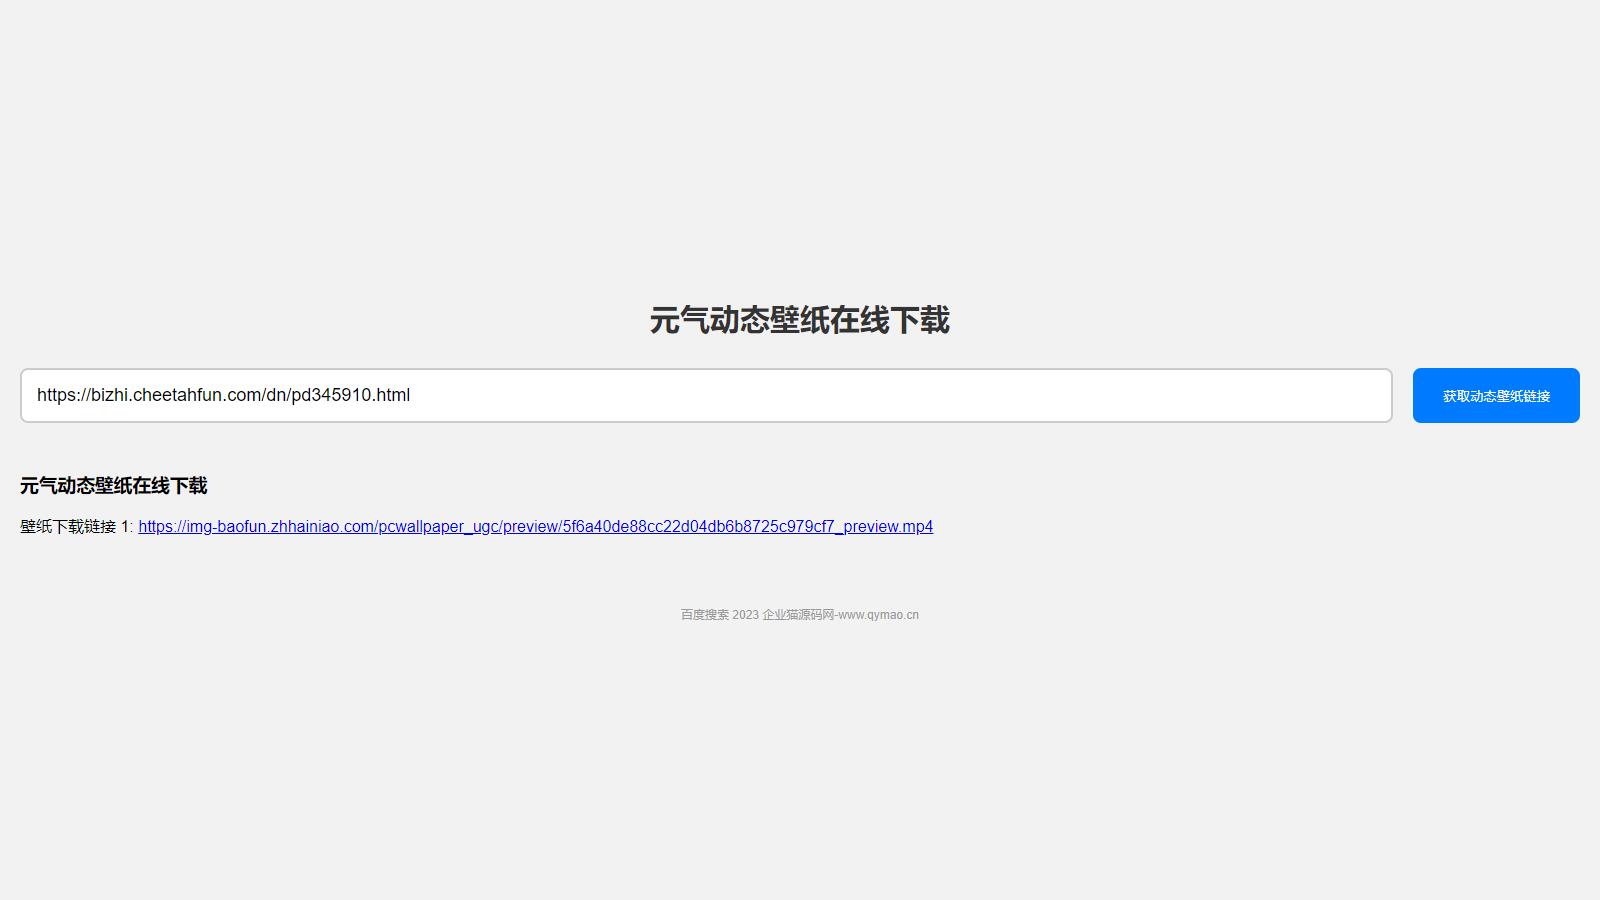Click www.qymao.cn in the footer

(878, 615)
